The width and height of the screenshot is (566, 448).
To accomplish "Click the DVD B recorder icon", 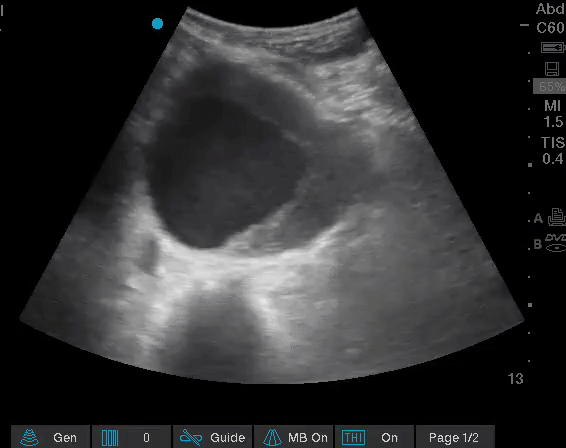I will click(556, 243).
